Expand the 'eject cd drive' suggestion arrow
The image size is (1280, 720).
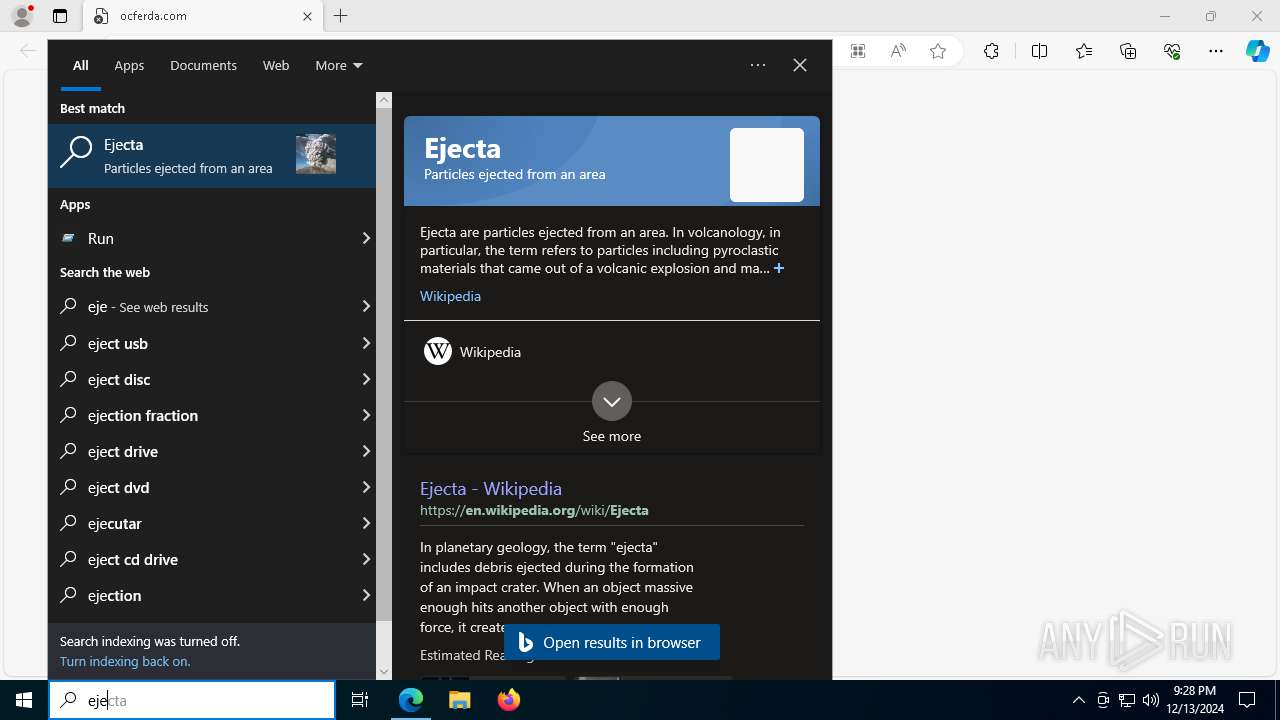366,559
